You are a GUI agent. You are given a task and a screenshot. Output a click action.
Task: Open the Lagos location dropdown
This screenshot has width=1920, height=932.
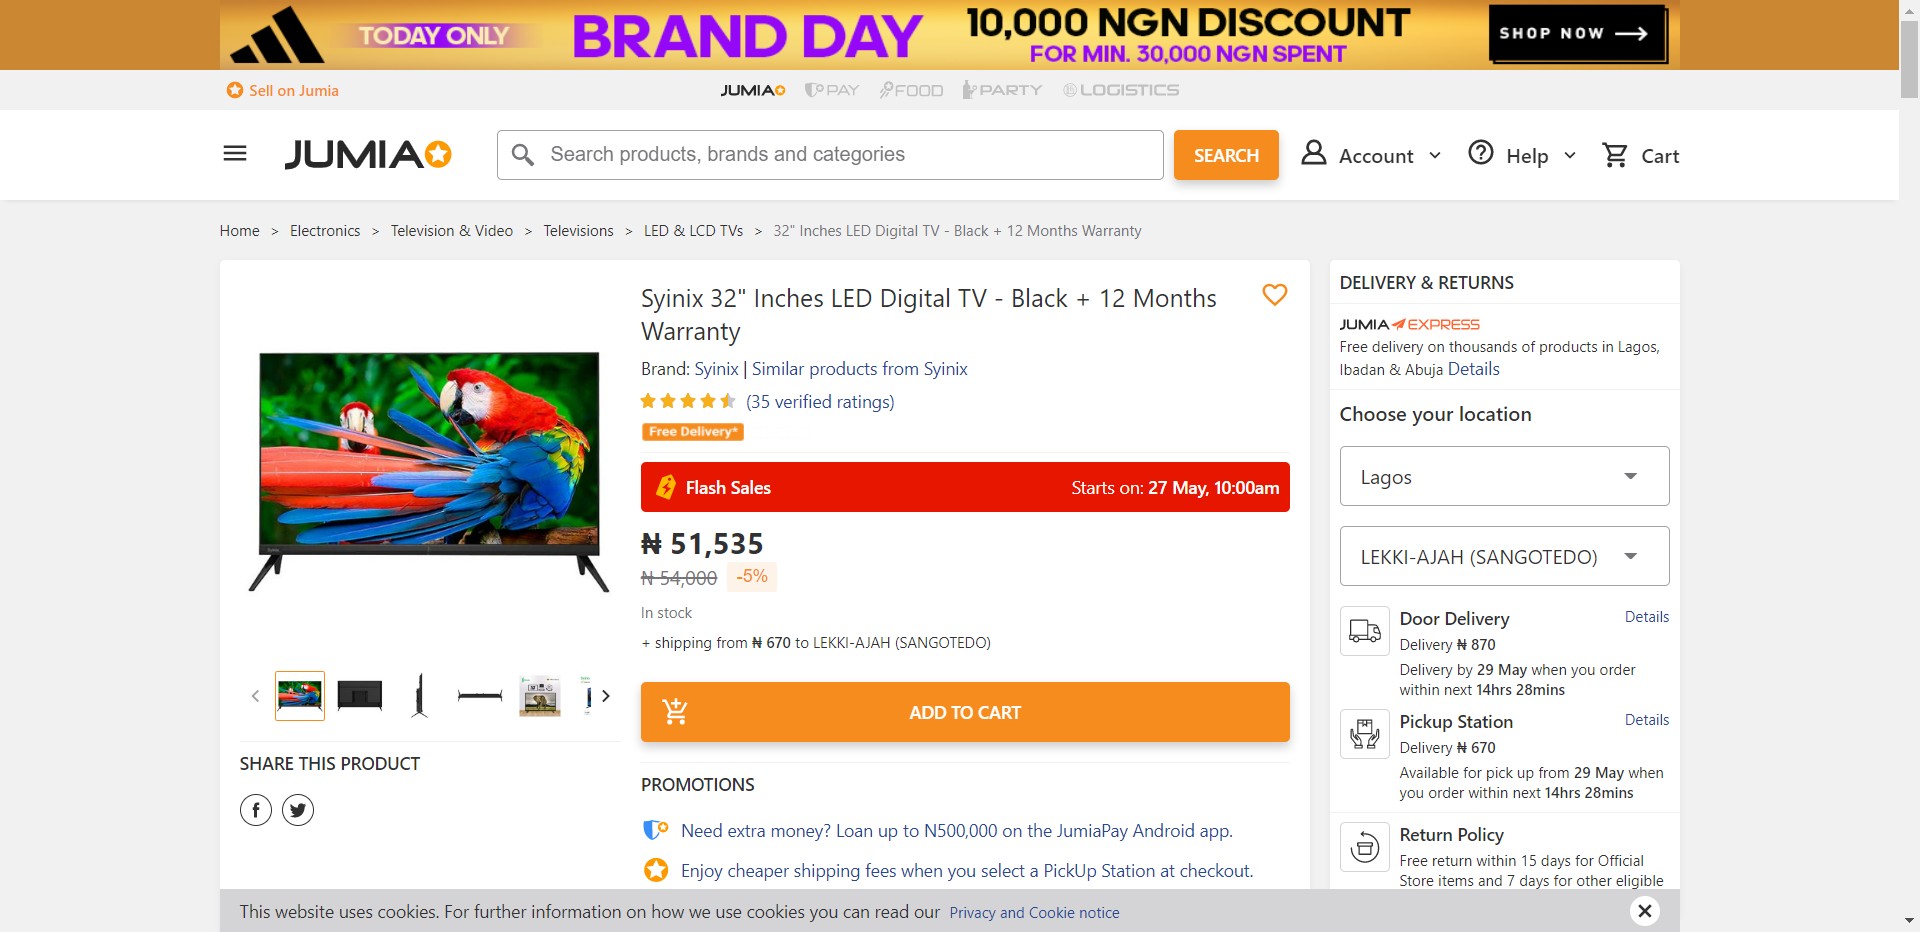[x=1504, y=476]
